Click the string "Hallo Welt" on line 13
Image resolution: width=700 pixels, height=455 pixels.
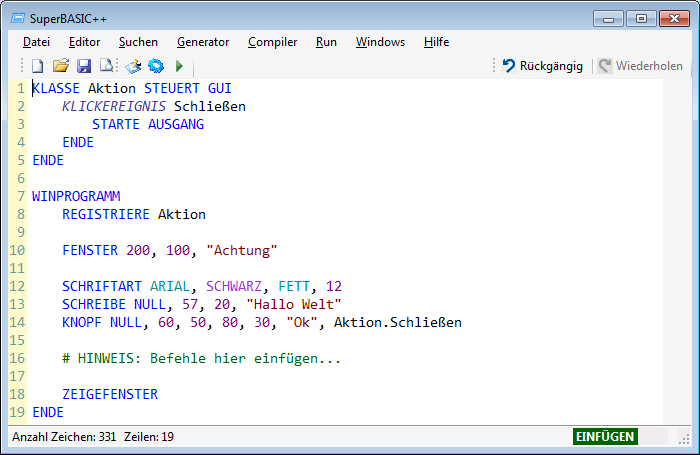[294, 305]
